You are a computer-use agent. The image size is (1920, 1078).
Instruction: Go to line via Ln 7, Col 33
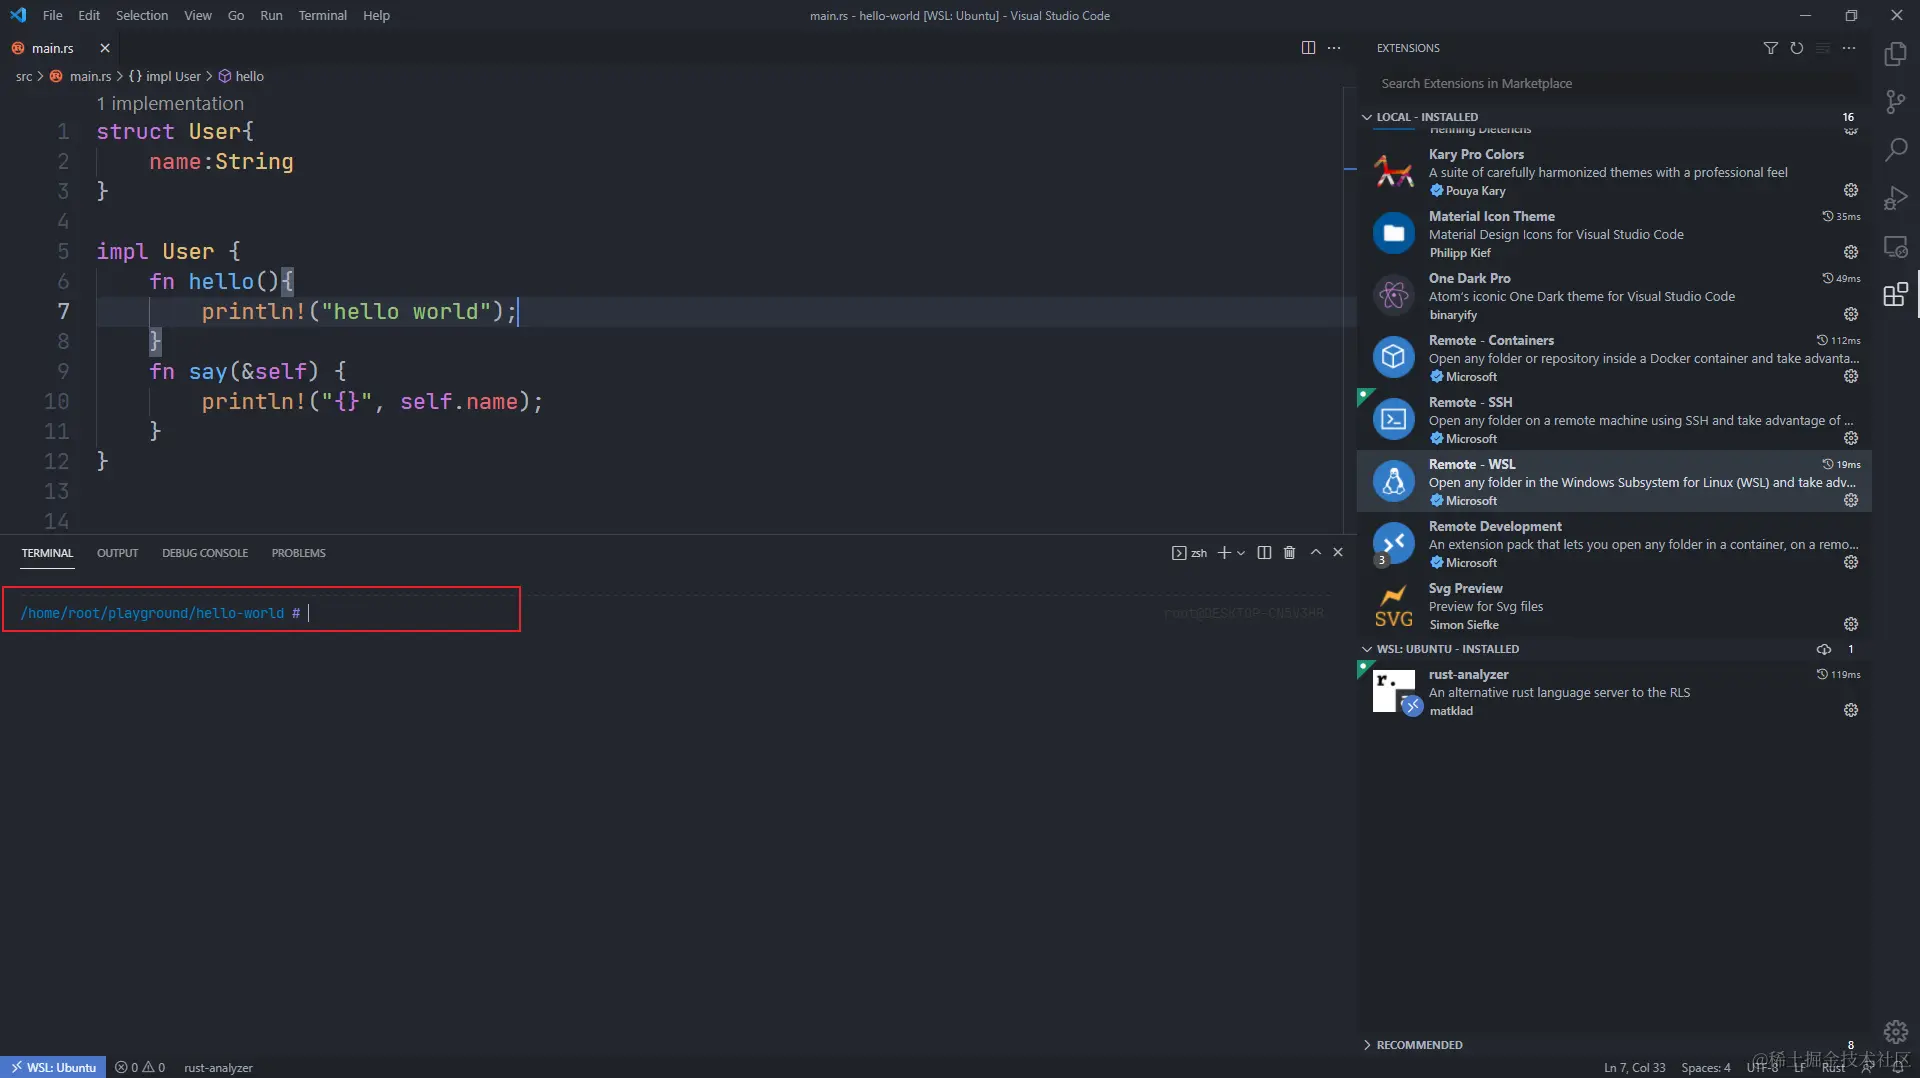pos(1634,1067)
